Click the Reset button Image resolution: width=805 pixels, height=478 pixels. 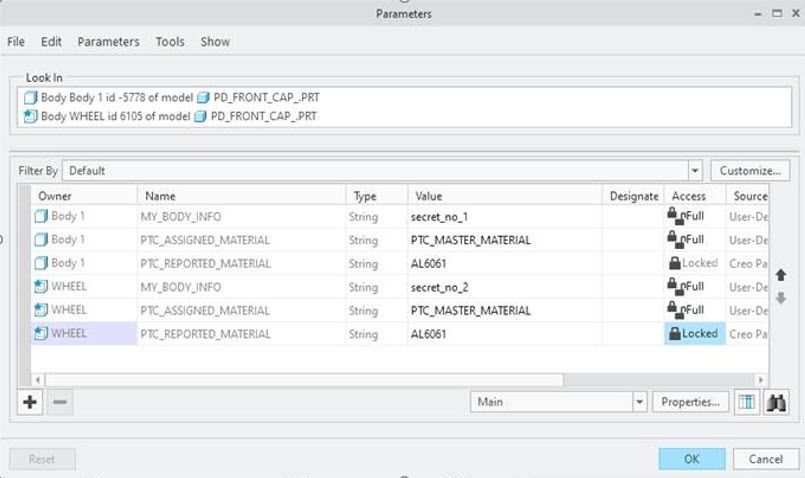pyautogui.click(x=42, y=459)
